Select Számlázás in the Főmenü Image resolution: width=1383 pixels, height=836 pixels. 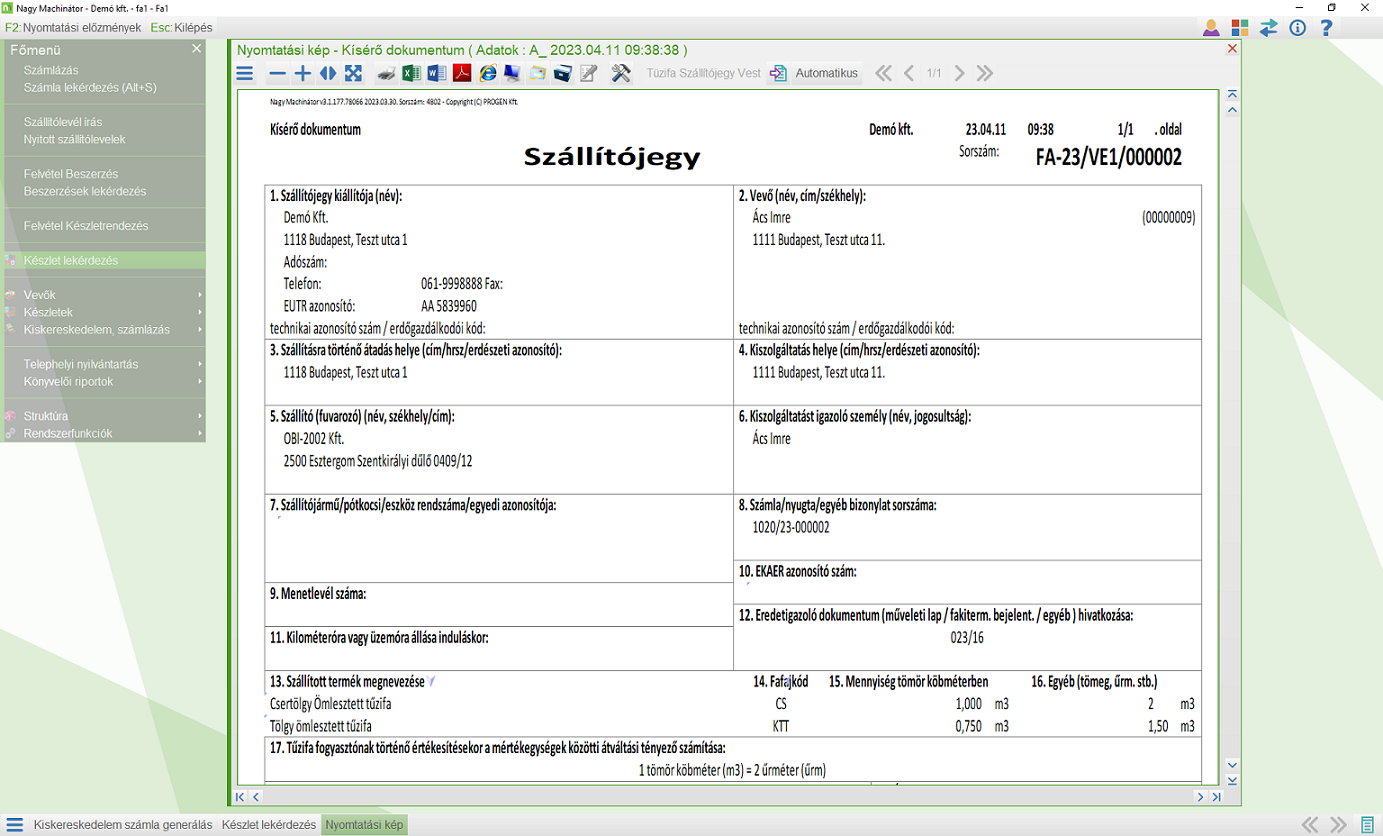point(51,70)
